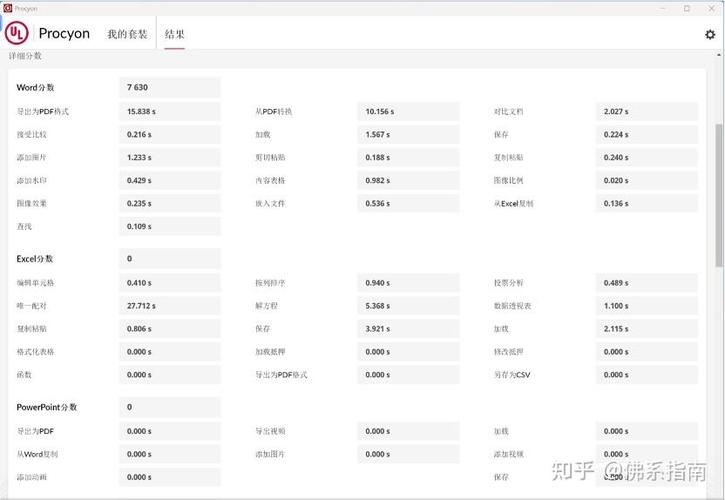
Task: Select the 27.712 s value
Action: pyautogui.click(x=170, y=306)
